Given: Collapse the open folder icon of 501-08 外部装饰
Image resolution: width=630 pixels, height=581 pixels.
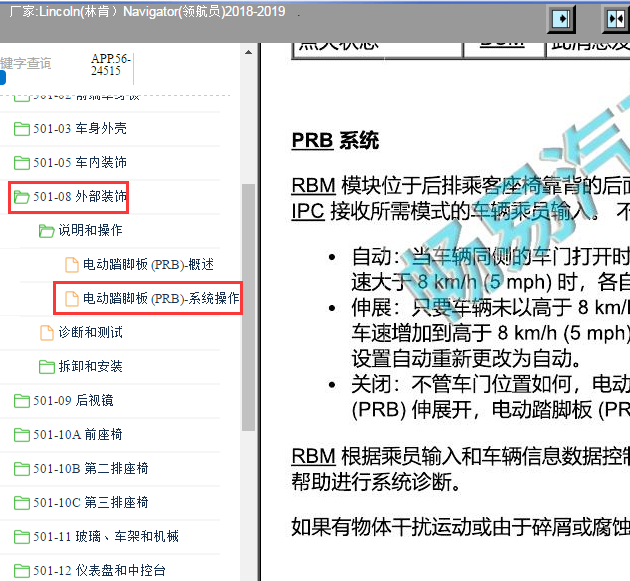Looking at the screenshot, I should point(22,197).
